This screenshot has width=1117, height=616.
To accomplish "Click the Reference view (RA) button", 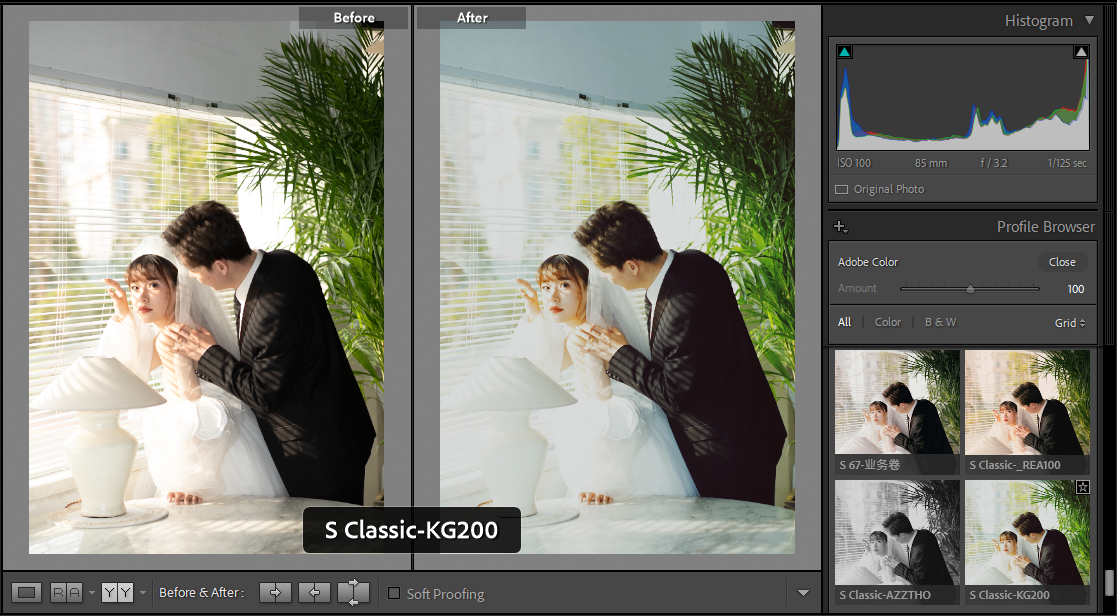I will 67,593.
